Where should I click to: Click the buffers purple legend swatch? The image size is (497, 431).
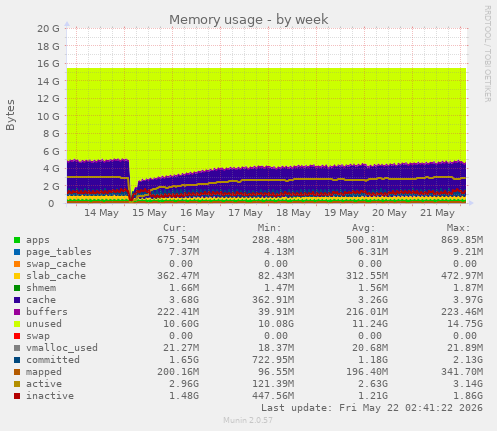tap(17, 312)
